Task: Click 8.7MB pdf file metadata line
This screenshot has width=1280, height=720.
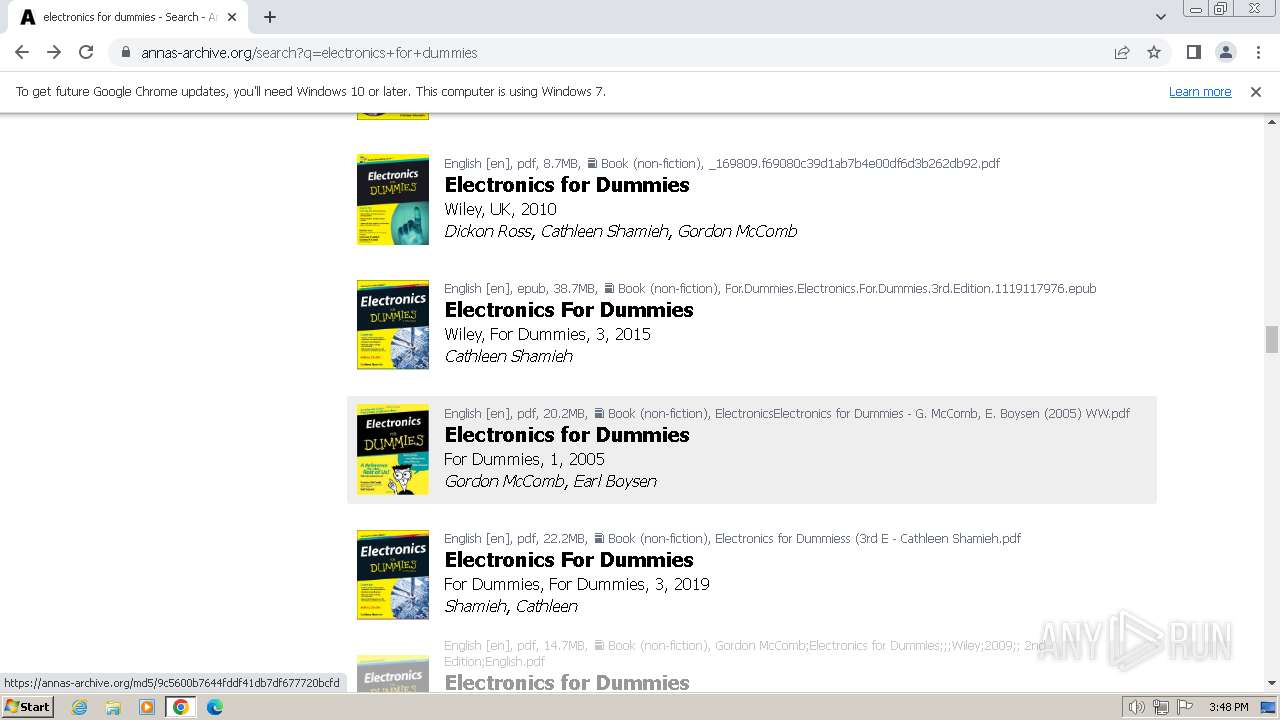Action: tap(722, 163)
